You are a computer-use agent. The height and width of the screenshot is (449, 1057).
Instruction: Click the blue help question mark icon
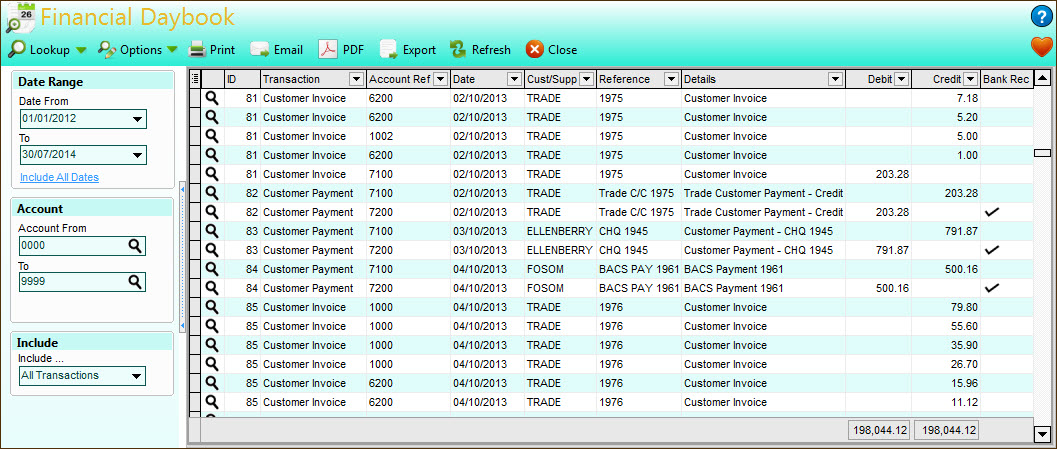(x=1041, y=16)
